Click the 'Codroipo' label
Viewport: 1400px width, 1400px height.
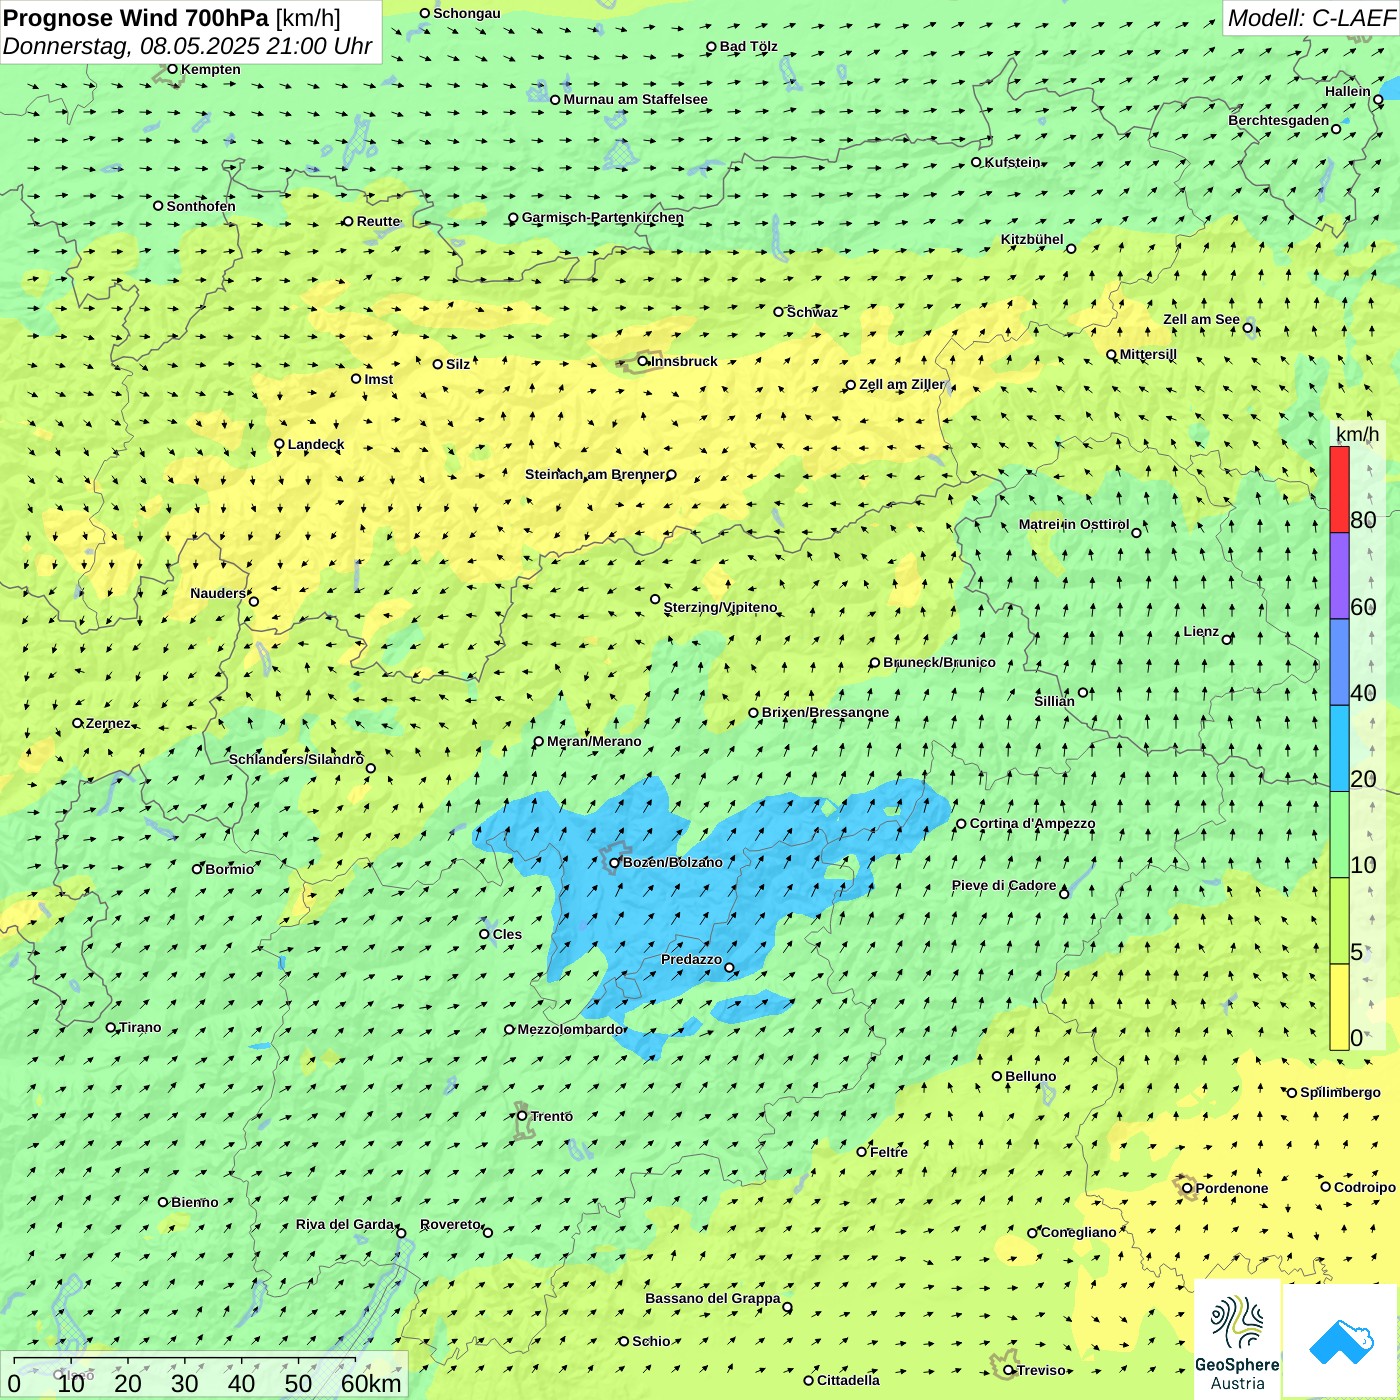1364,1187
